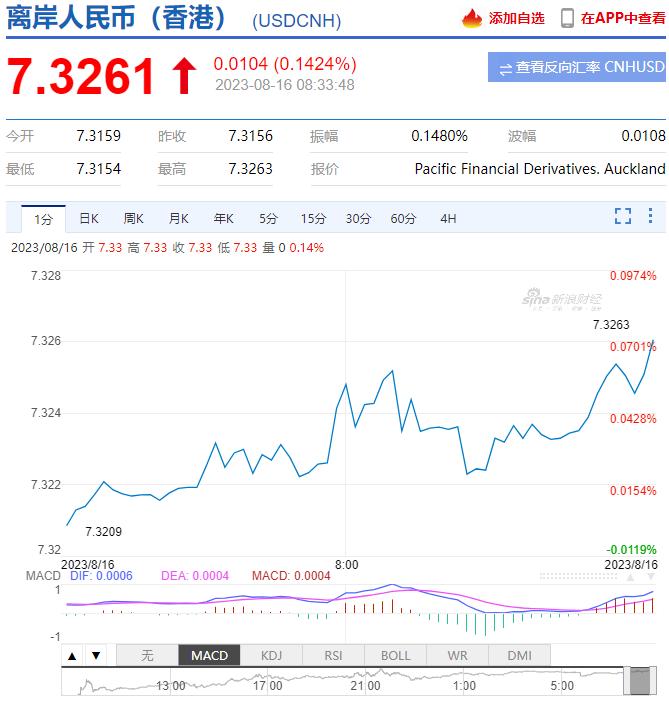Click the phone icon for 在APP中查看
This screenshot has height=711, width=669.
[567, 18]
